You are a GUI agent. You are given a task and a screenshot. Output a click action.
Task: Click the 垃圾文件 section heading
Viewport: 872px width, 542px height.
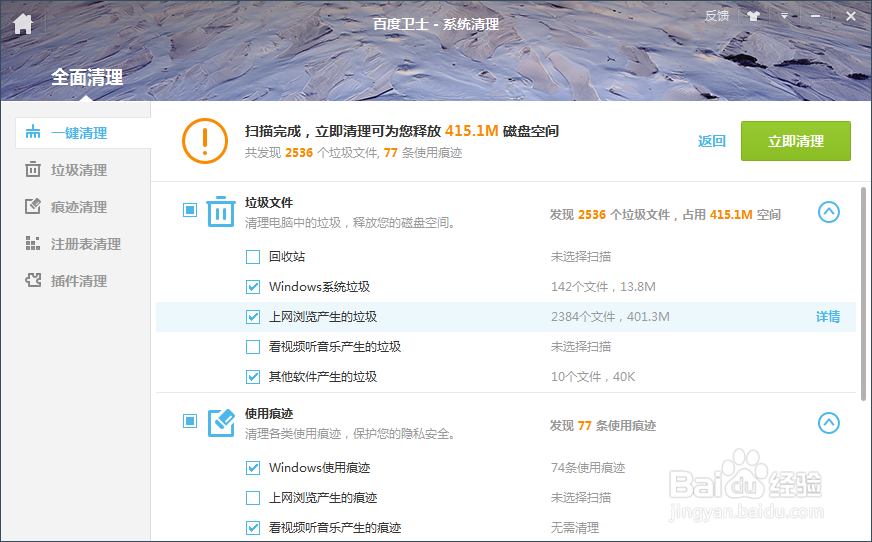coord(269,203)
